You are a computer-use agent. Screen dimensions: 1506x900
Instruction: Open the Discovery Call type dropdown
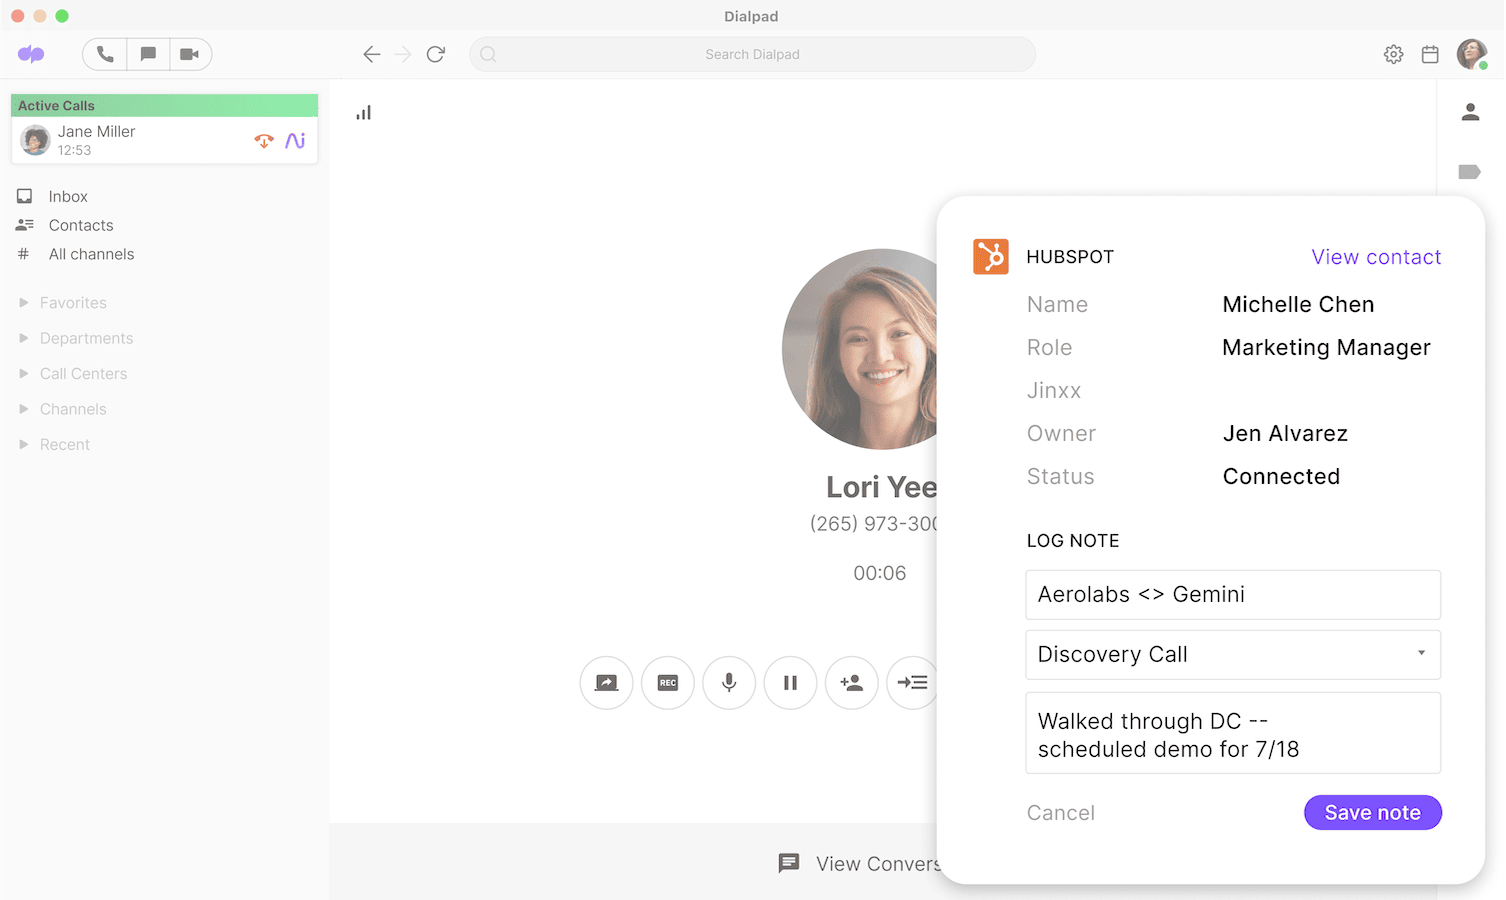1420,654
